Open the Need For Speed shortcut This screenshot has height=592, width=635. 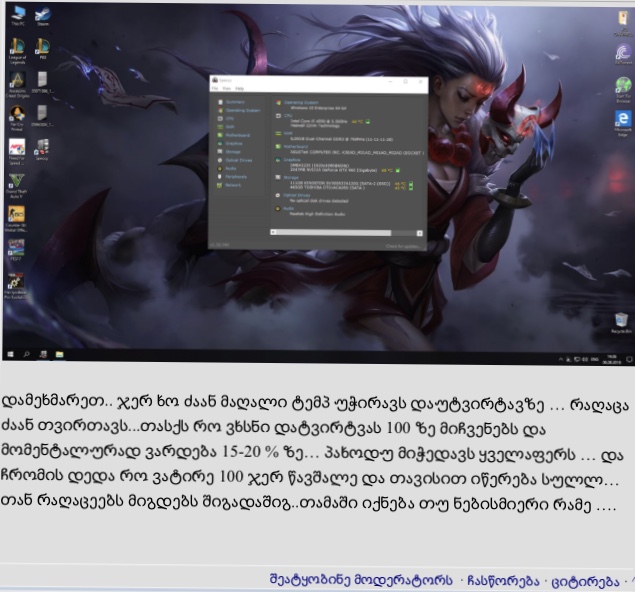tap(17, 151)
